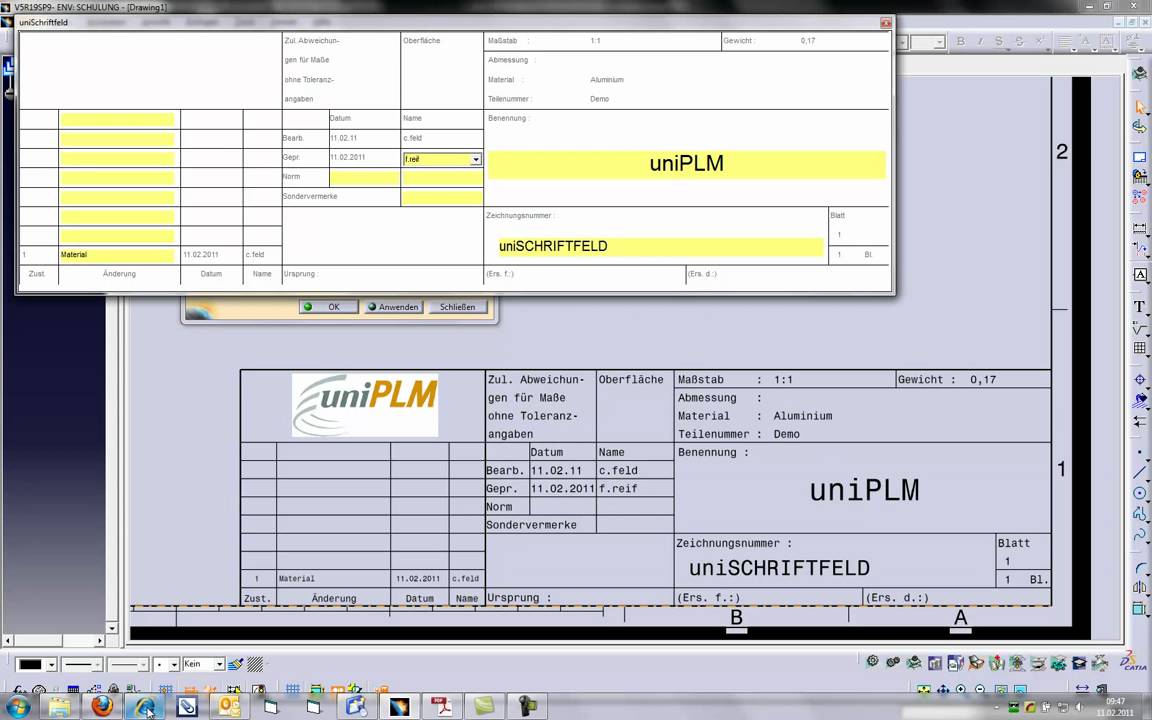Image resolution: width=1152 pixels, height=720 pixels.
Task: Open Internet Explorer from the taskbar
Action: [145, 706]
